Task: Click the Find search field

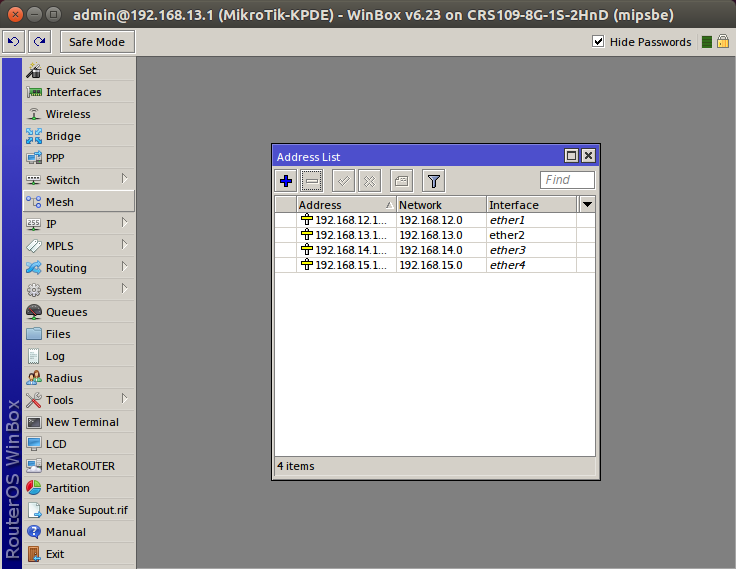Action: pos(567,180)
